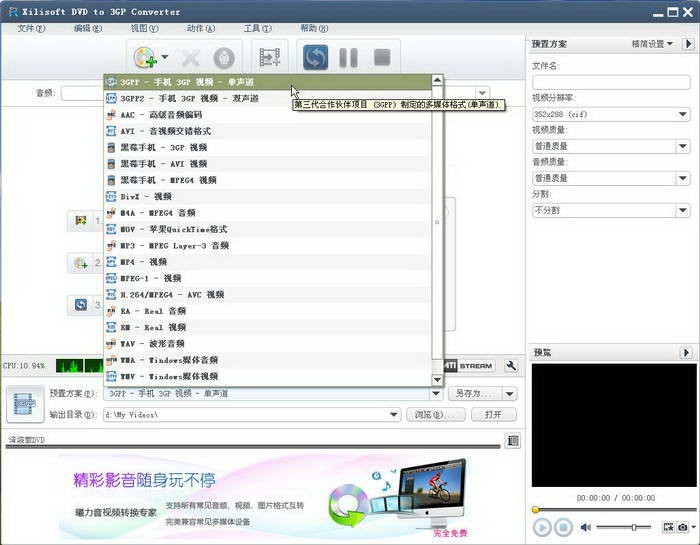Click the preview display mode icon

(668, 528)
